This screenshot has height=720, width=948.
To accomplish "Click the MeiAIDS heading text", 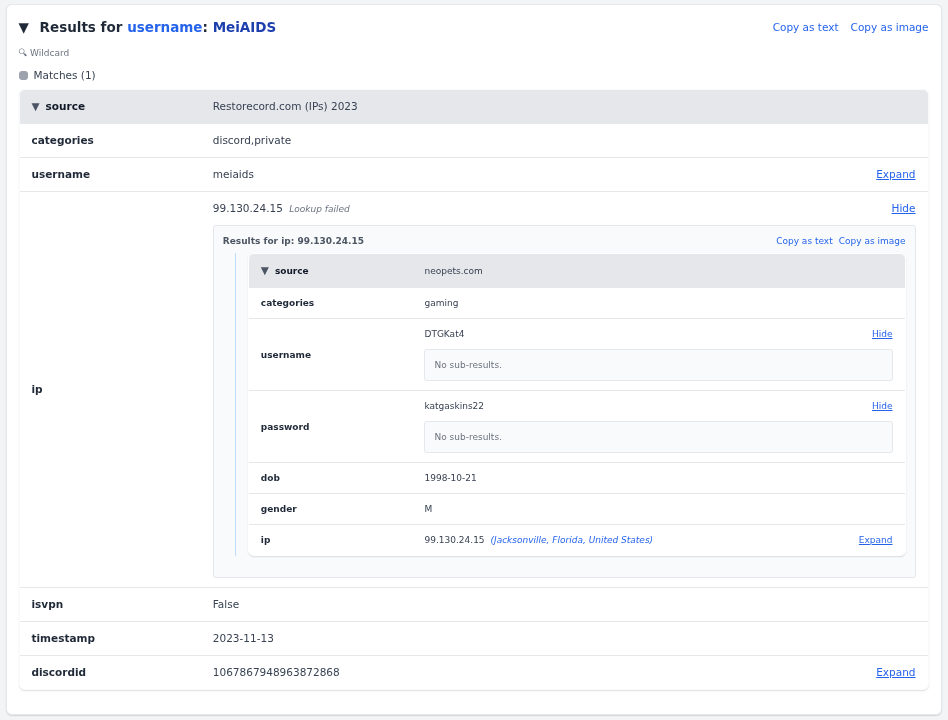I will tap(244, 27).
